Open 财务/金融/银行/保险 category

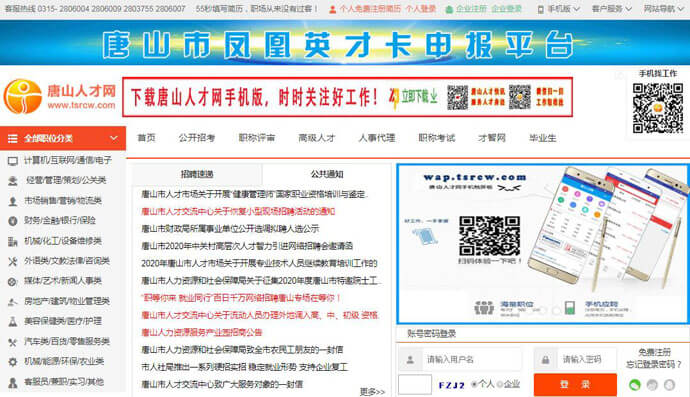point(60,221)
